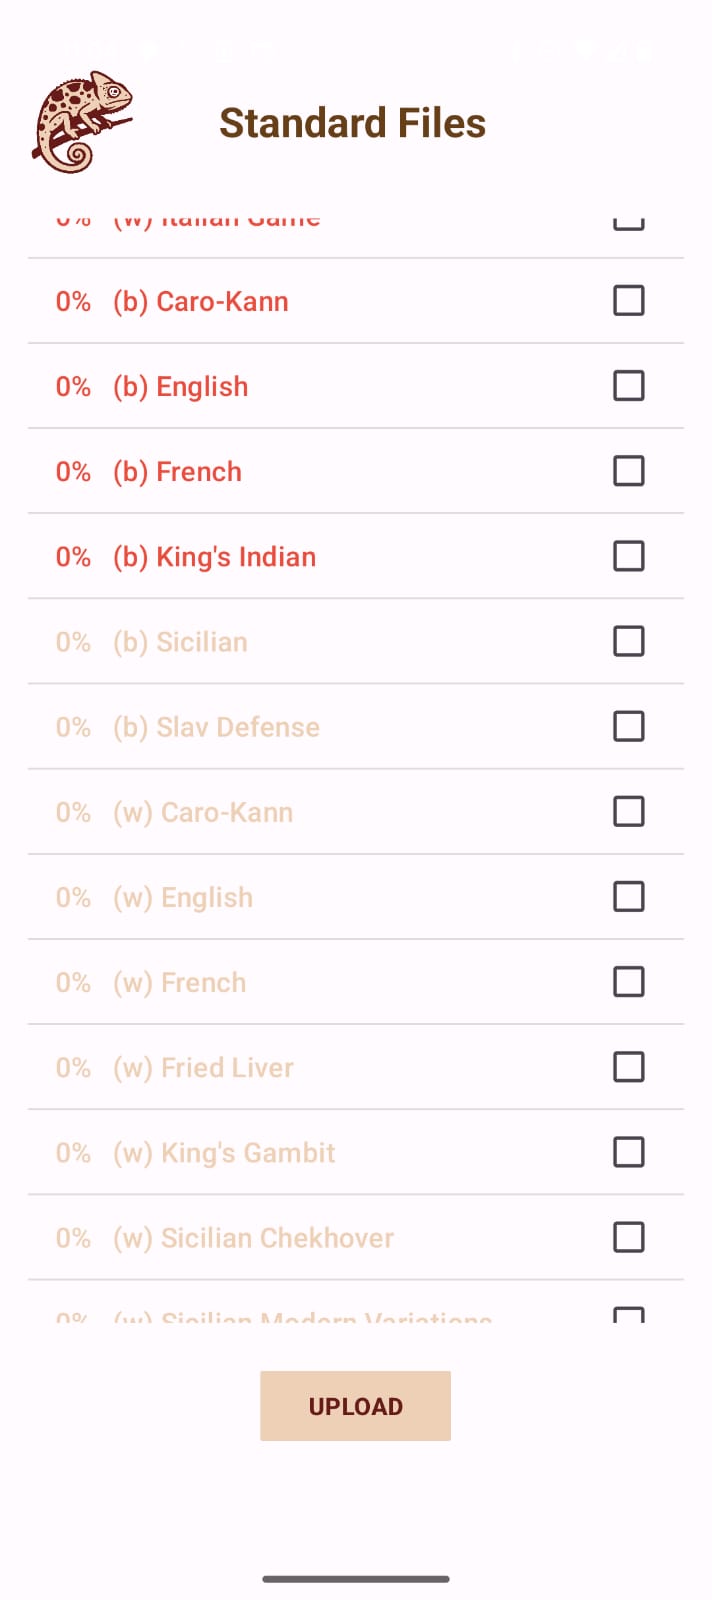Check the (w) English checkbox
This screenshot has height=1600, width=712.
[x=628, y=897]
